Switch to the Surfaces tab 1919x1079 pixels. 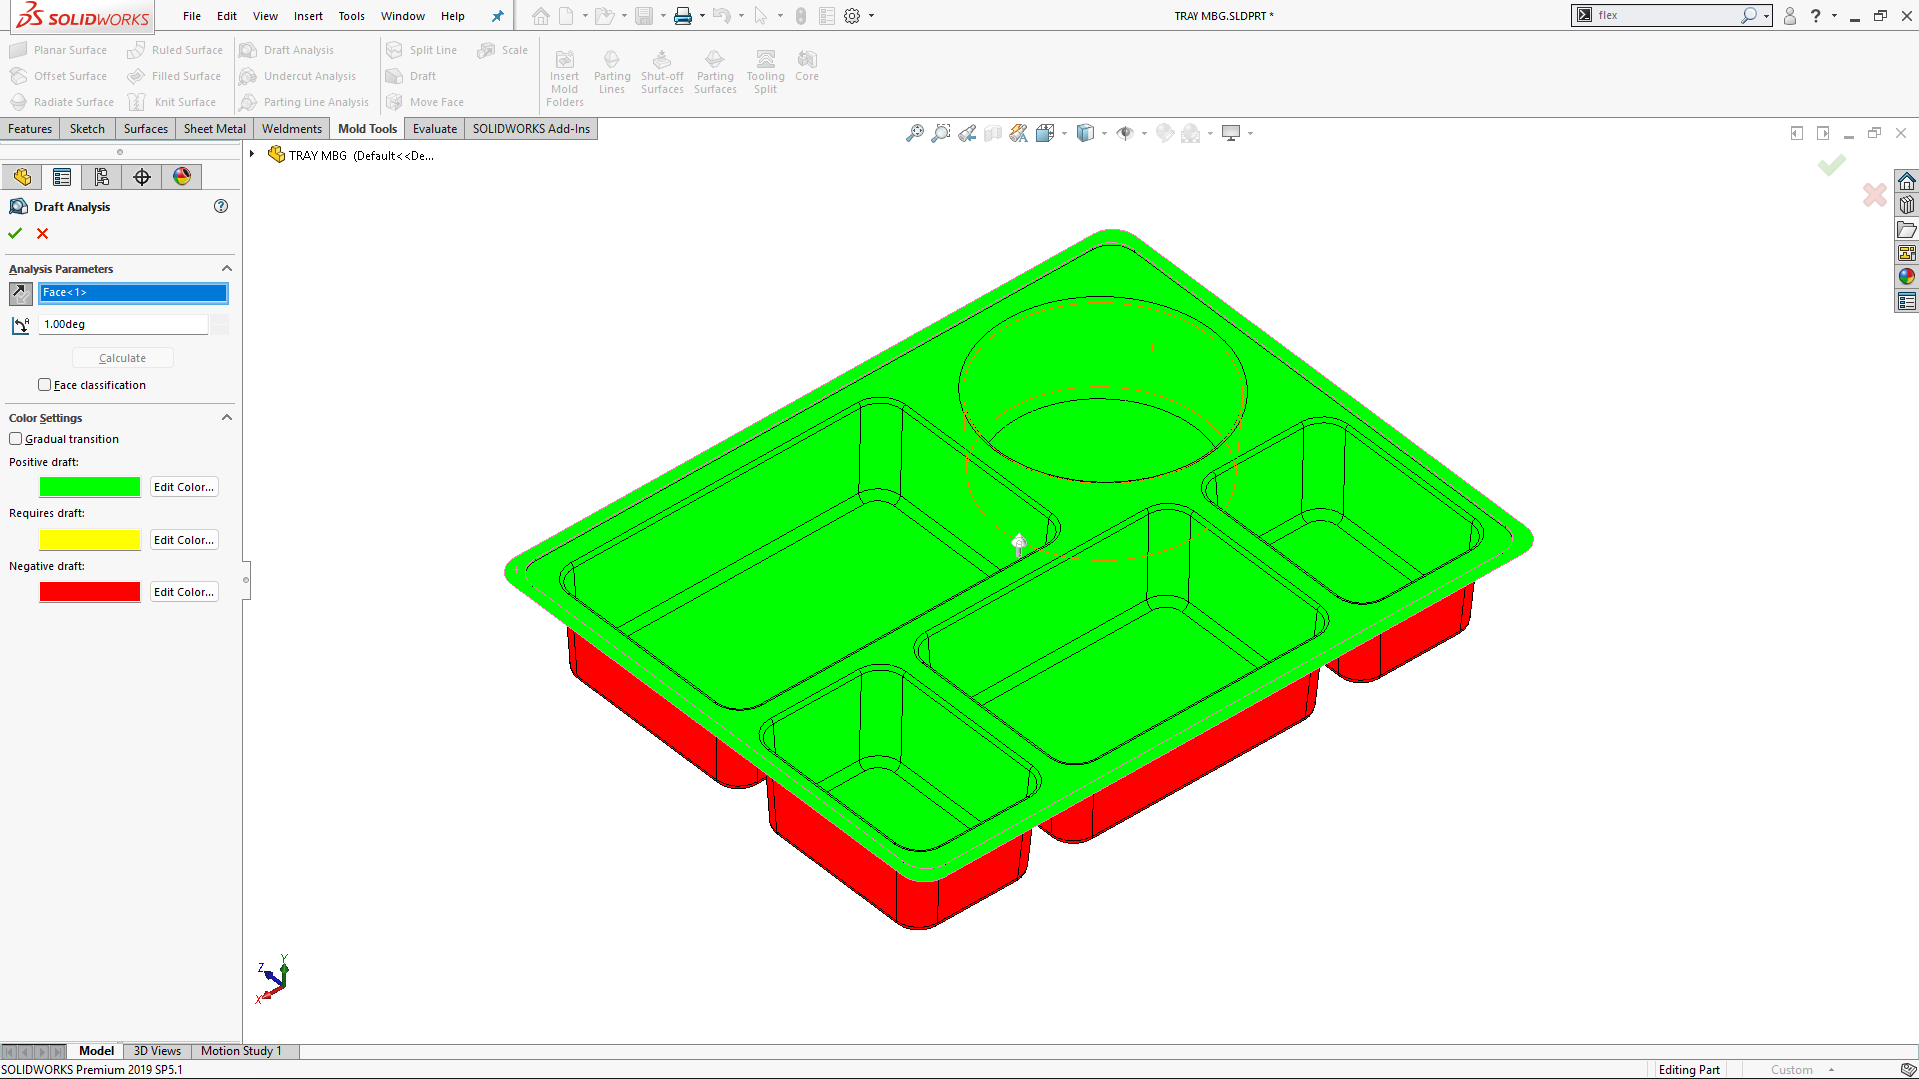[146, 129]
